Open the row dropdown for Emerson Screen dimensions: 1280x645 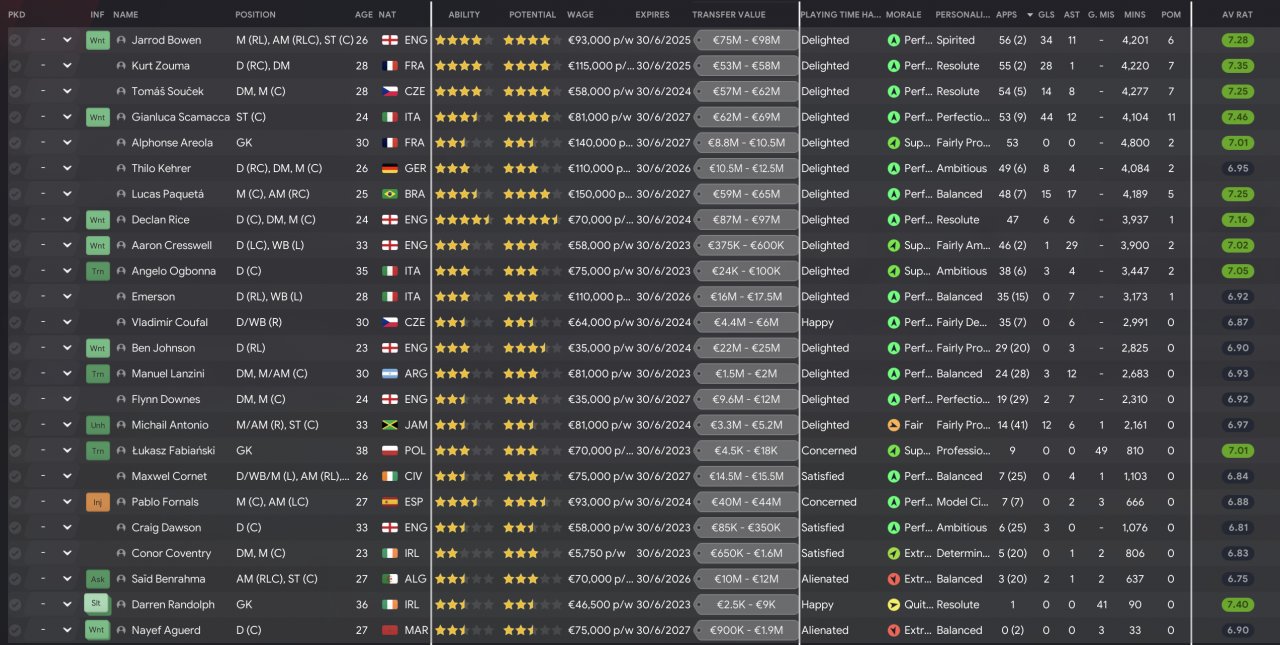(67, 297)
